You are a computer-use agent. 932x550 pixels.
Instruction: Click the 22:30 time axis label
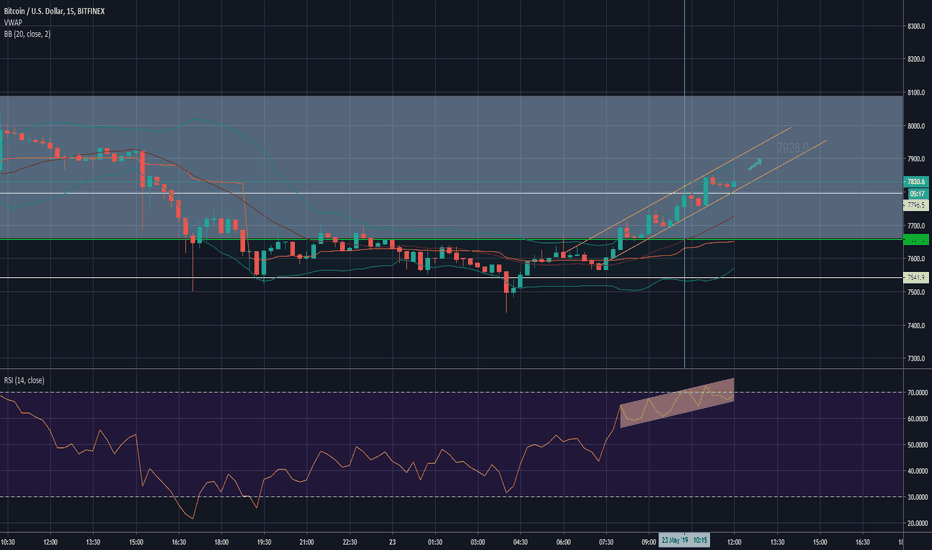pyautogui.click(x=350, y=542)
